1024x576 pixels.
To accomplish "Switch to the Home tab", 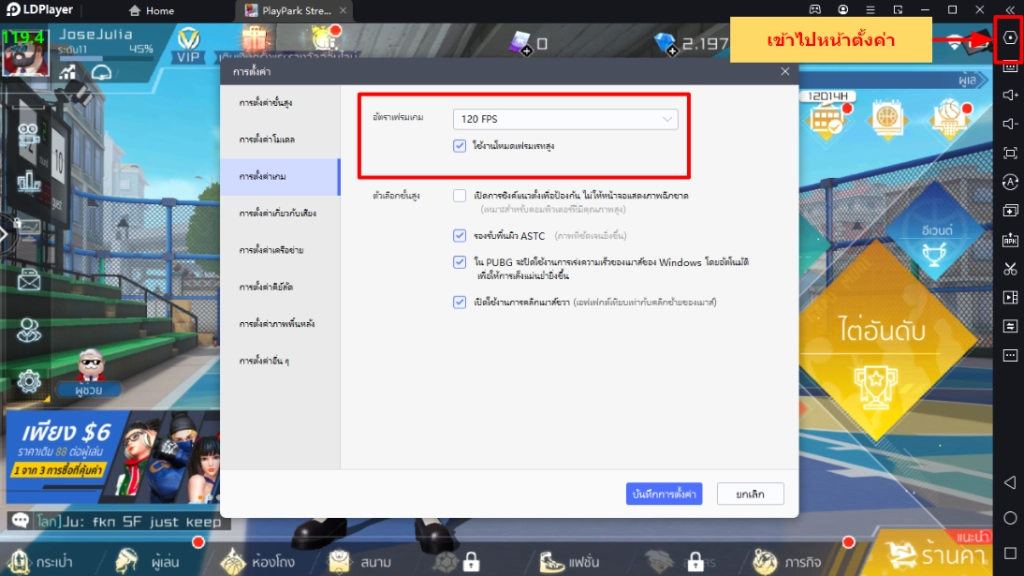I will (152, 10).
